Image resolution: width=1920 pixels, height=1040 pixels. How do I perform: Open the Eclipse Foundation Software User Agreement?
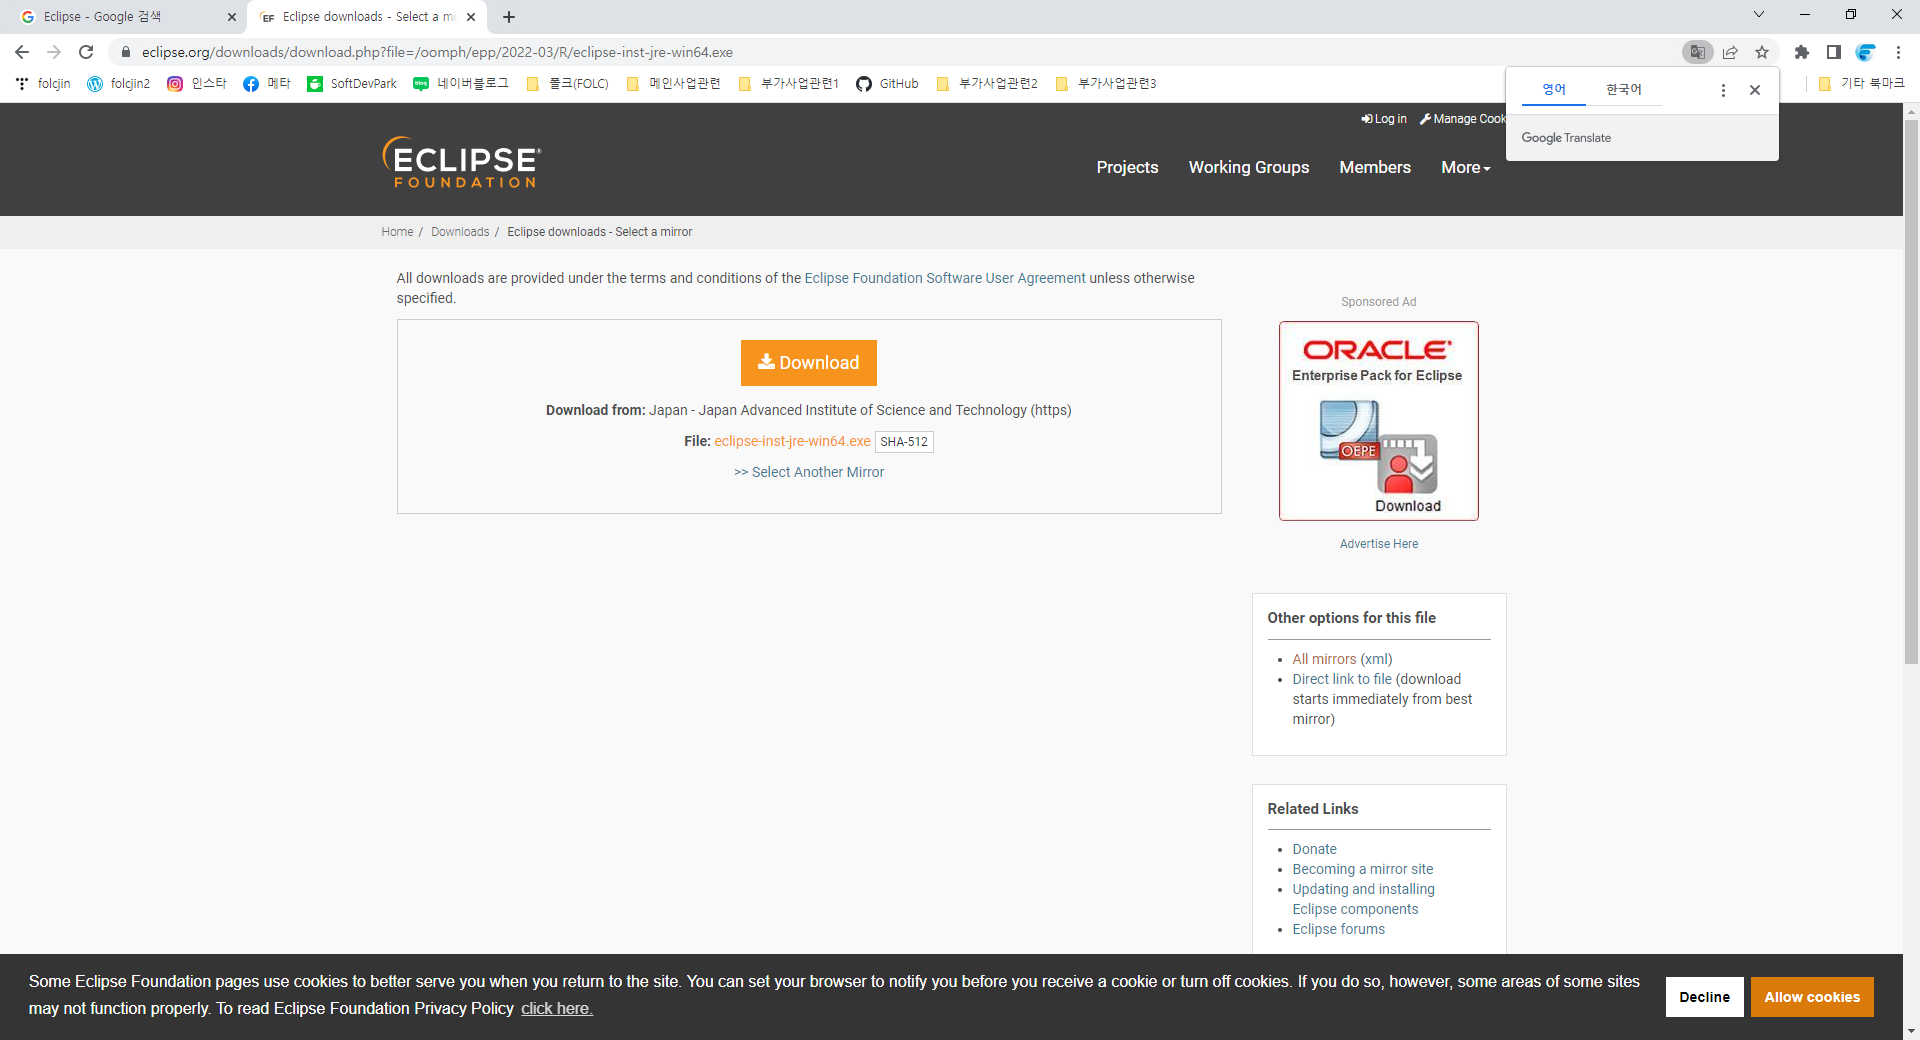pyautogui.click(x=945, y=278)
